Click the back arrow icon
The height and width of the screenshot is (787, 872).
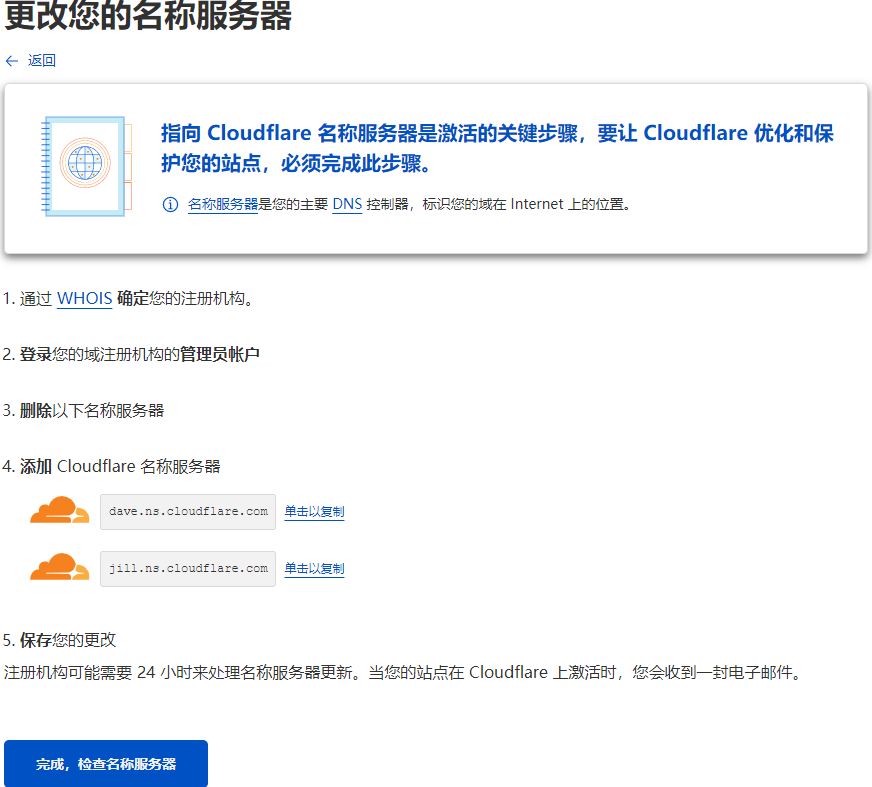[x=12, y=61]
